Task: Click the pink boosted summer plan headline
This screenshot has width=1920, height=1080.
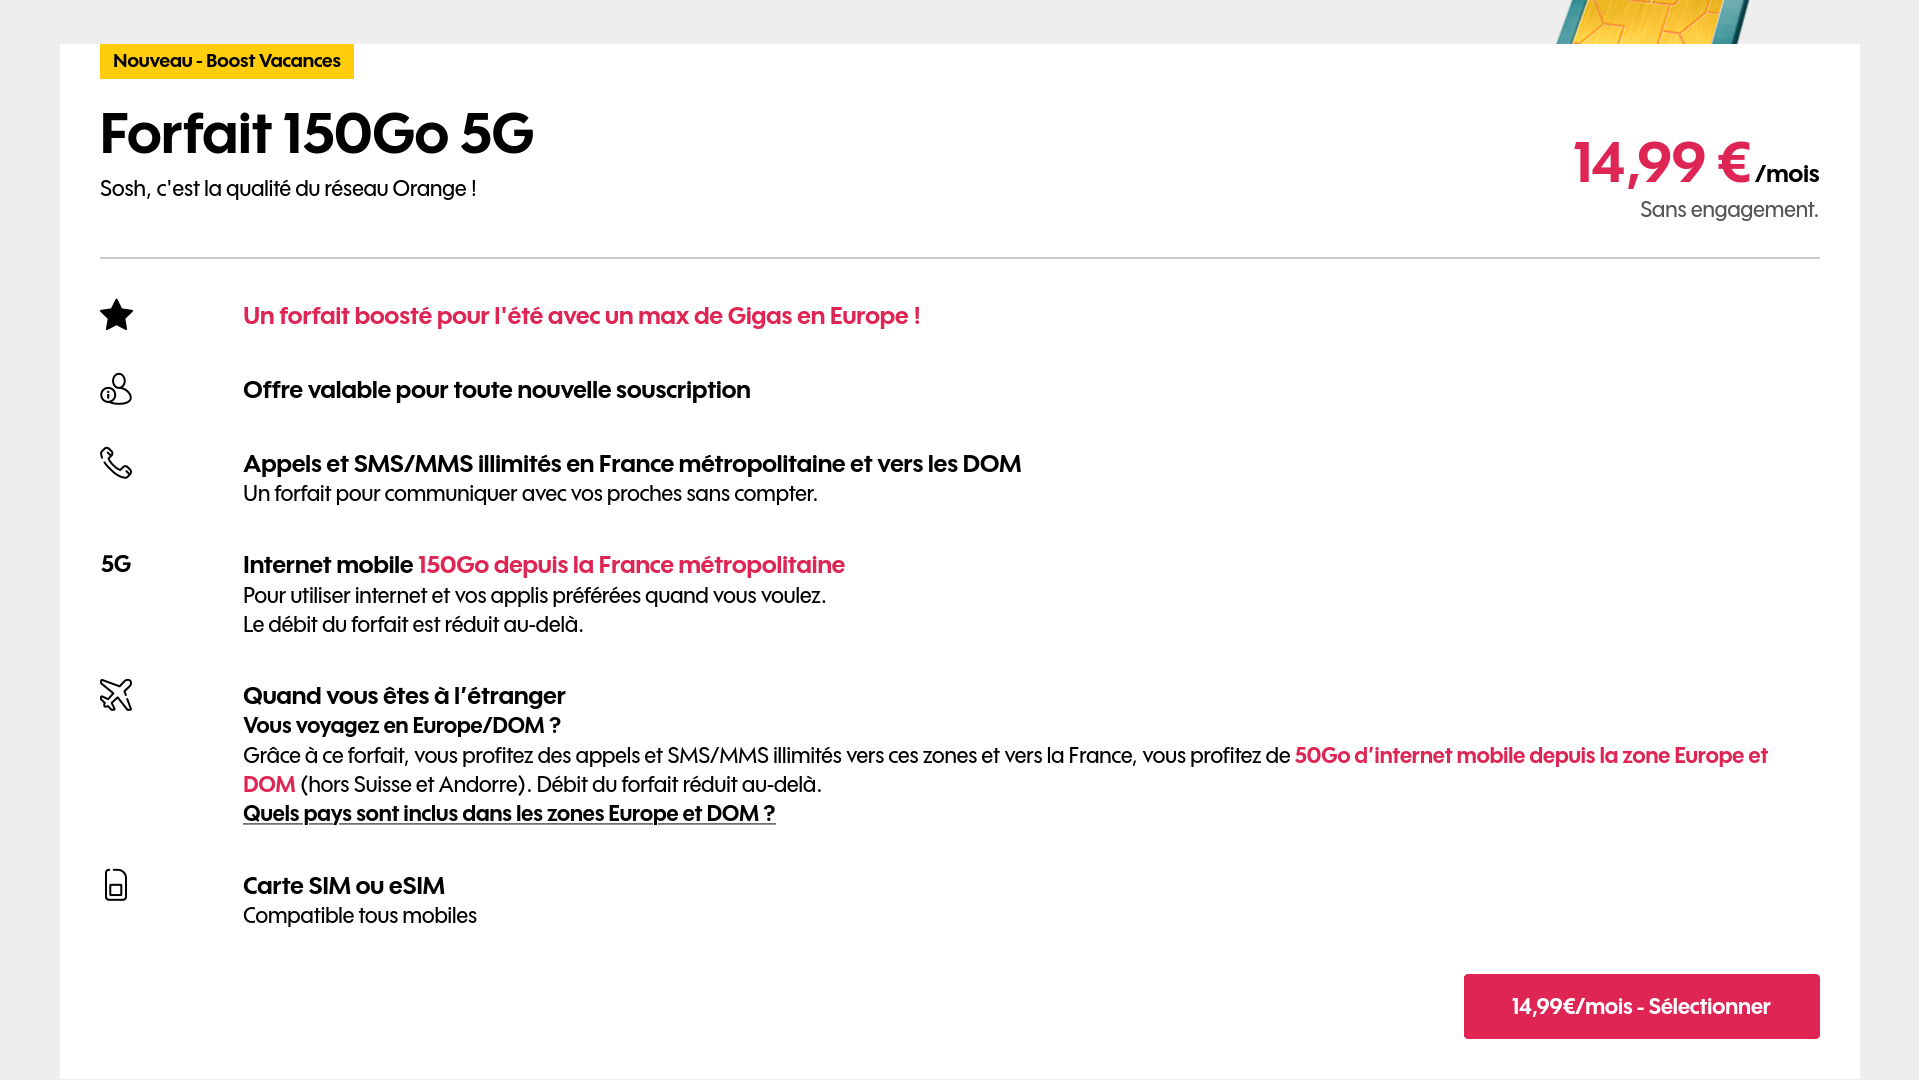Action: point(581,316)
